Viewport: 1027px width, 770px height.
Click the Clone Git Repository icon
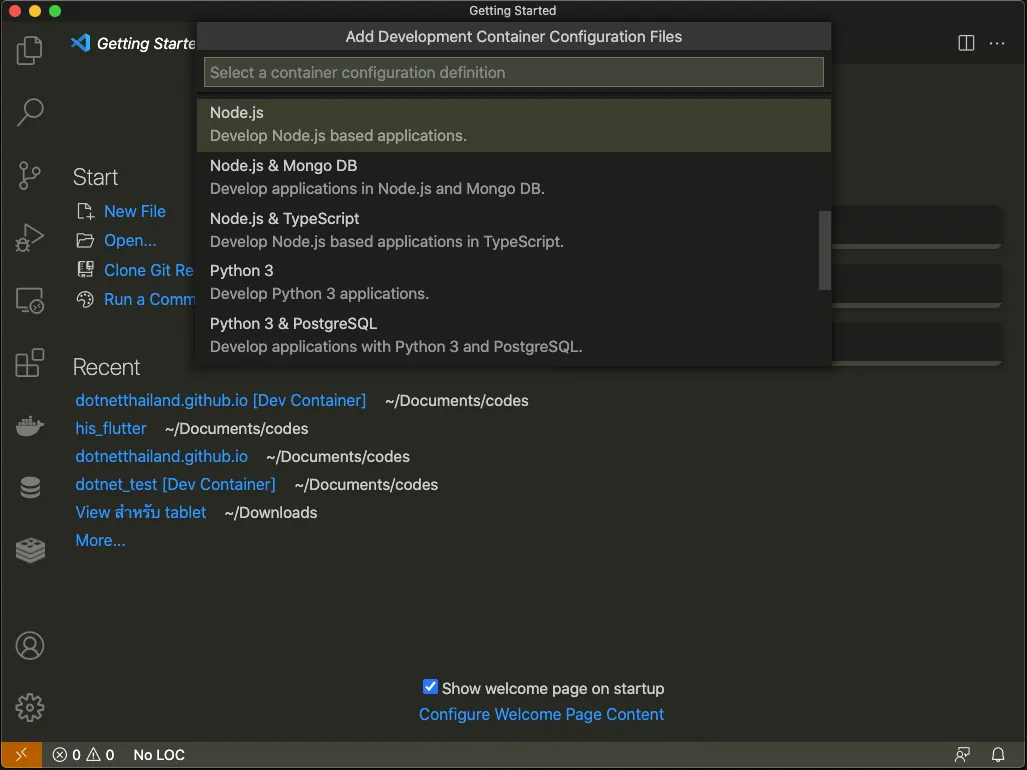pyautogui.click(x=85, y=270)
